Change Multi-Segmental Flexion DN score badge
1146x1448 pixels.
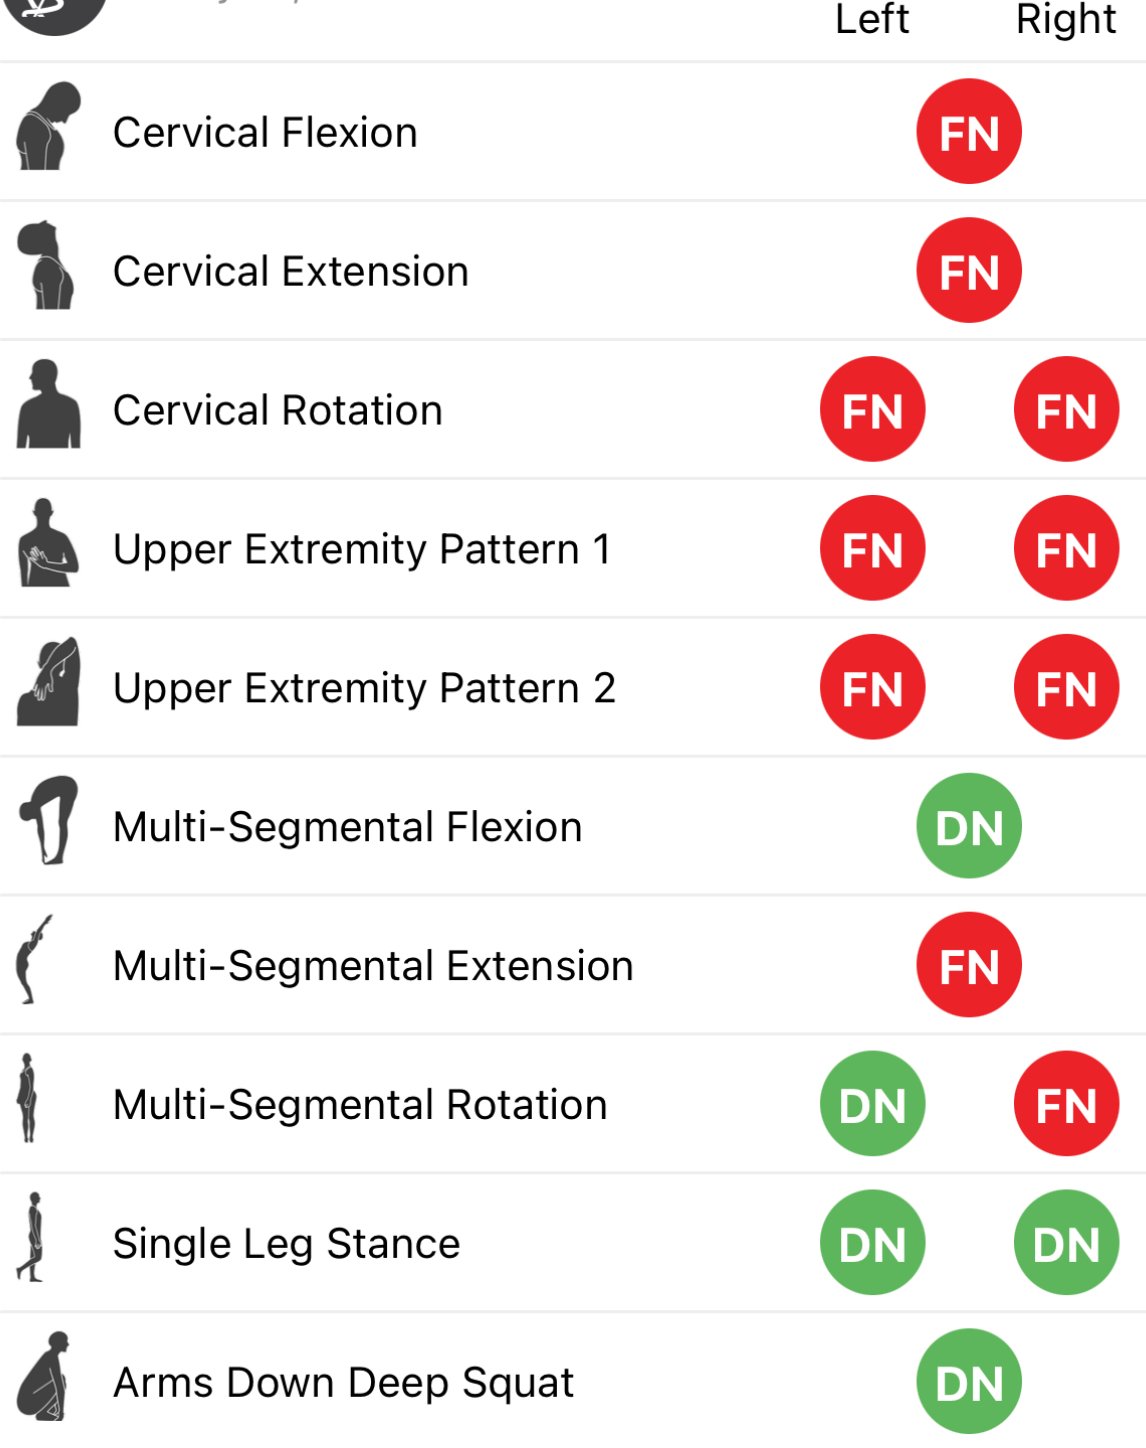969,826
